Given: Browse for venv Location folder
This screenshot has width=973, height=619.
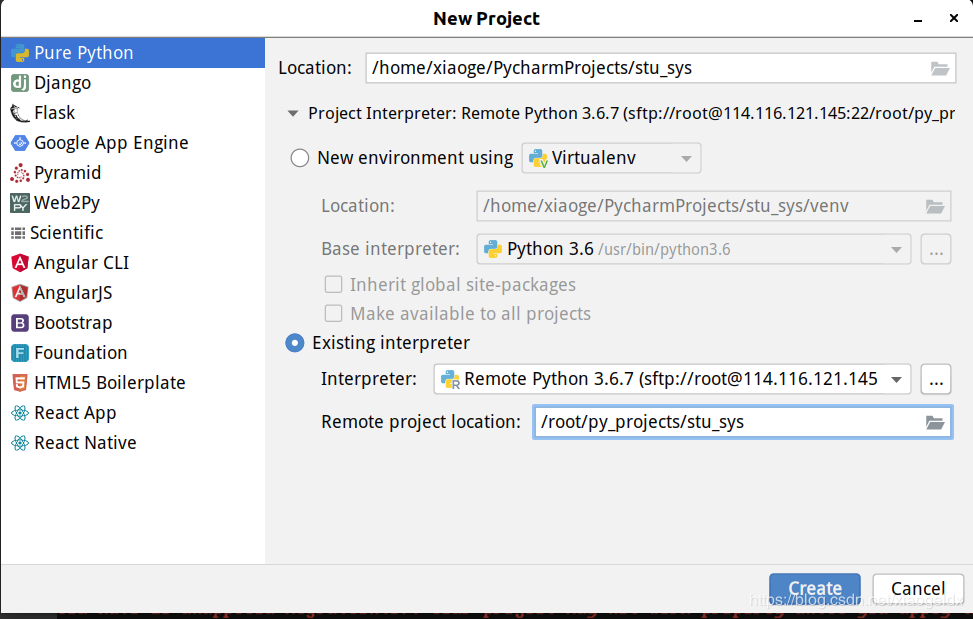Looking at the screenshot, I should (x=935, y=206).
